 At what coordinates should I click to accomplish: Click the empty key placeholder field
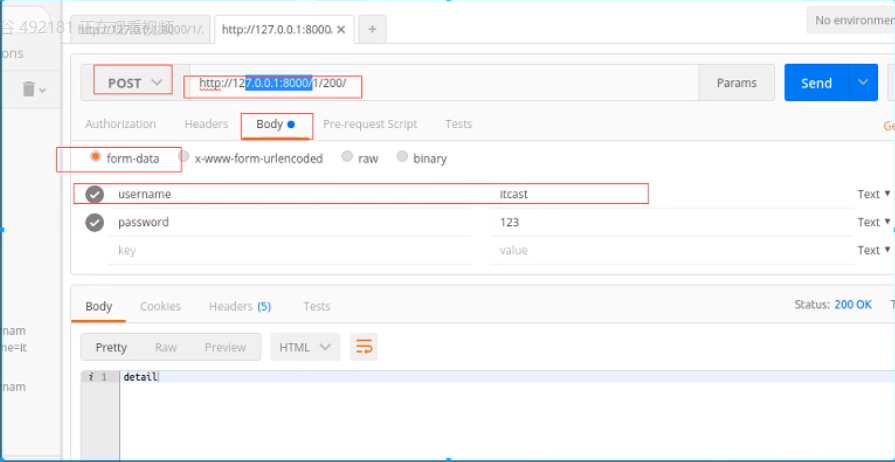point(291,250)
